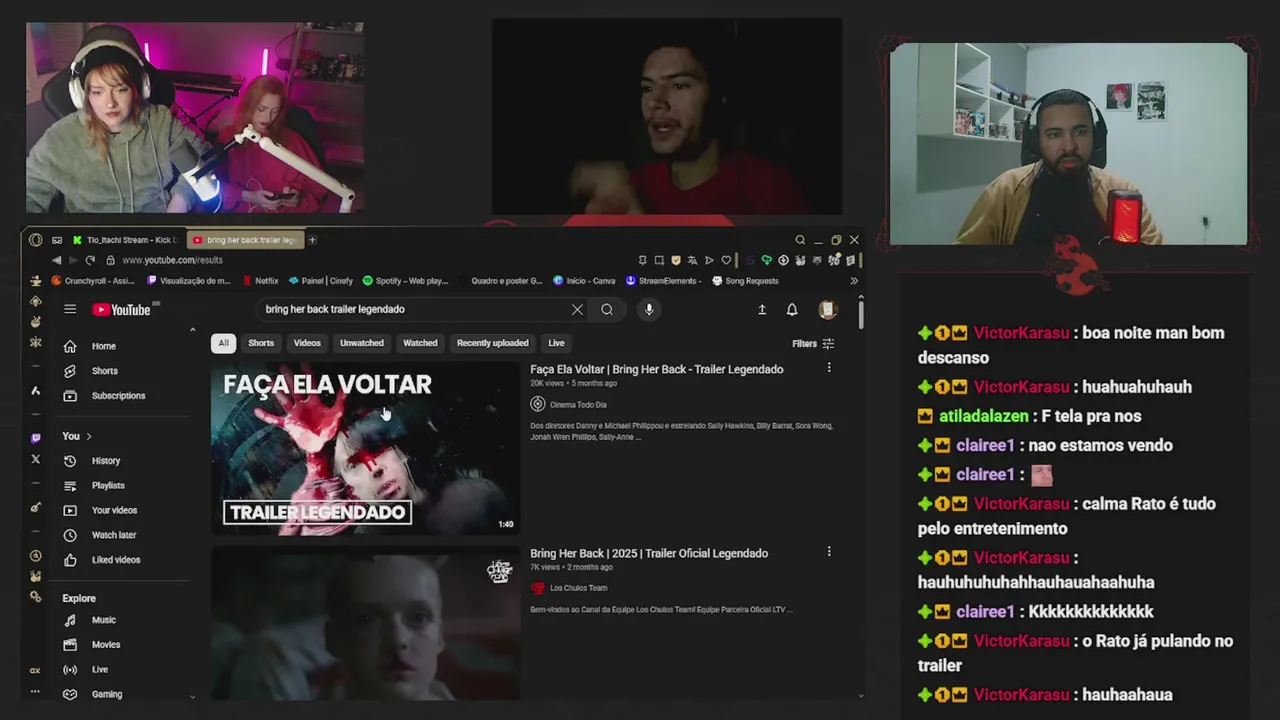Open Crunchyroll bookmark
The image size is (1280, 720).
93,281
